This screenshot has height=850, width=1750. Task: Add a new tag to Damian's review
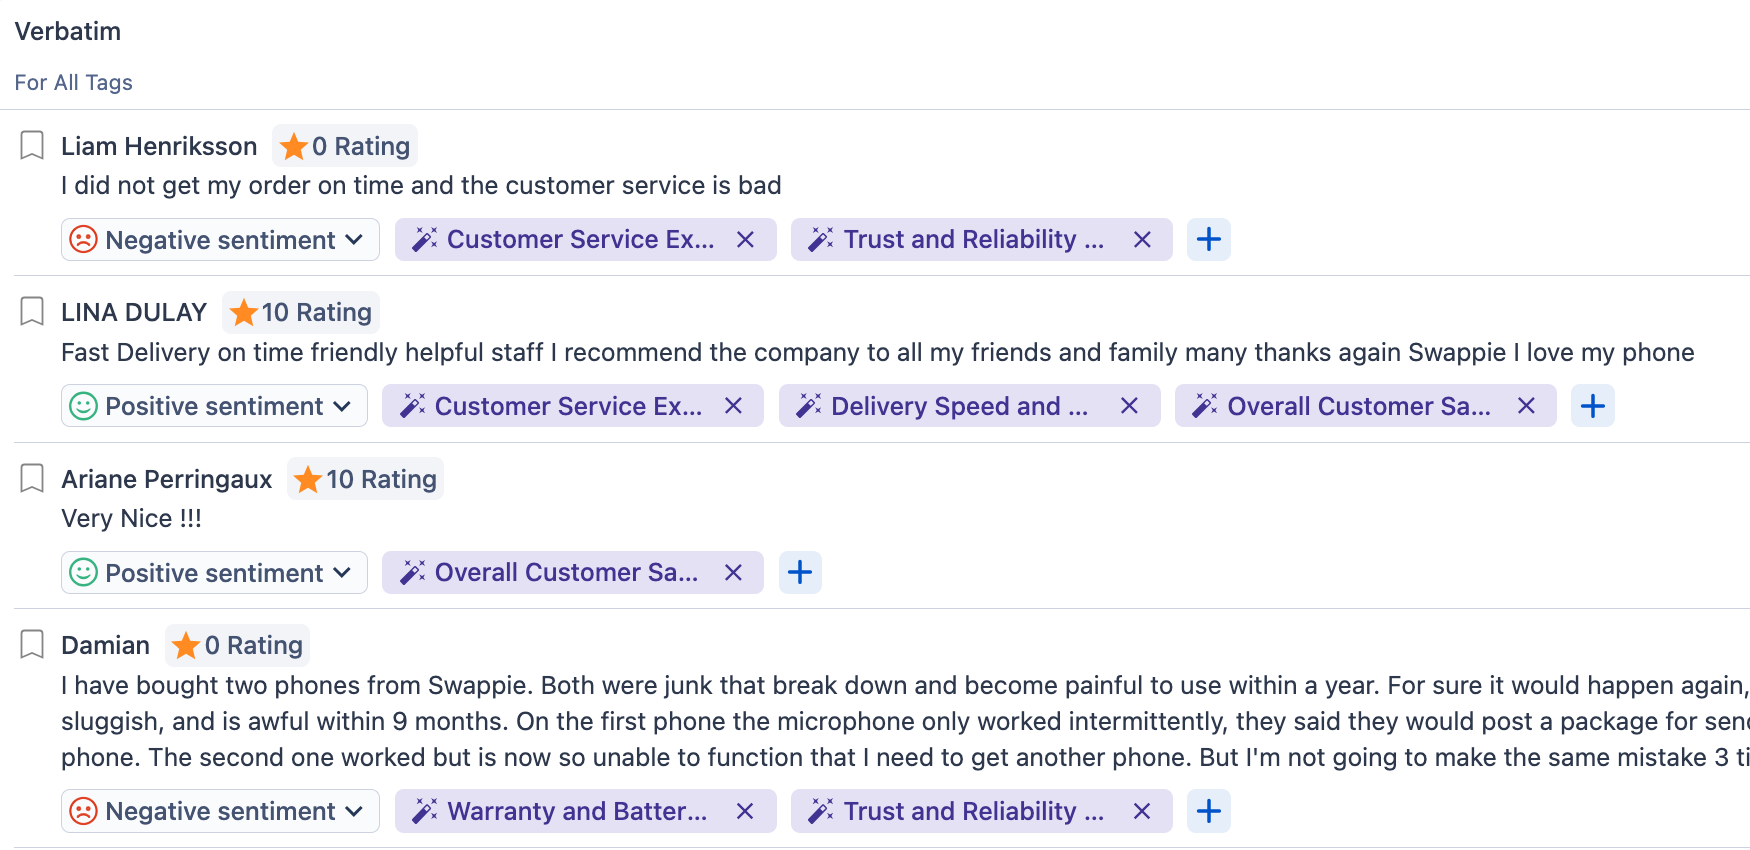(x=1209, y=811)
